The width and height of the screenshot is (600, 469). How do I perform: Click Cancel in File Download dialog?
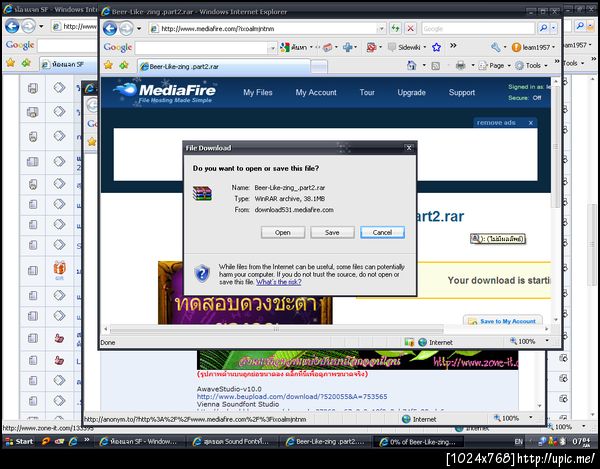[382, 232]
